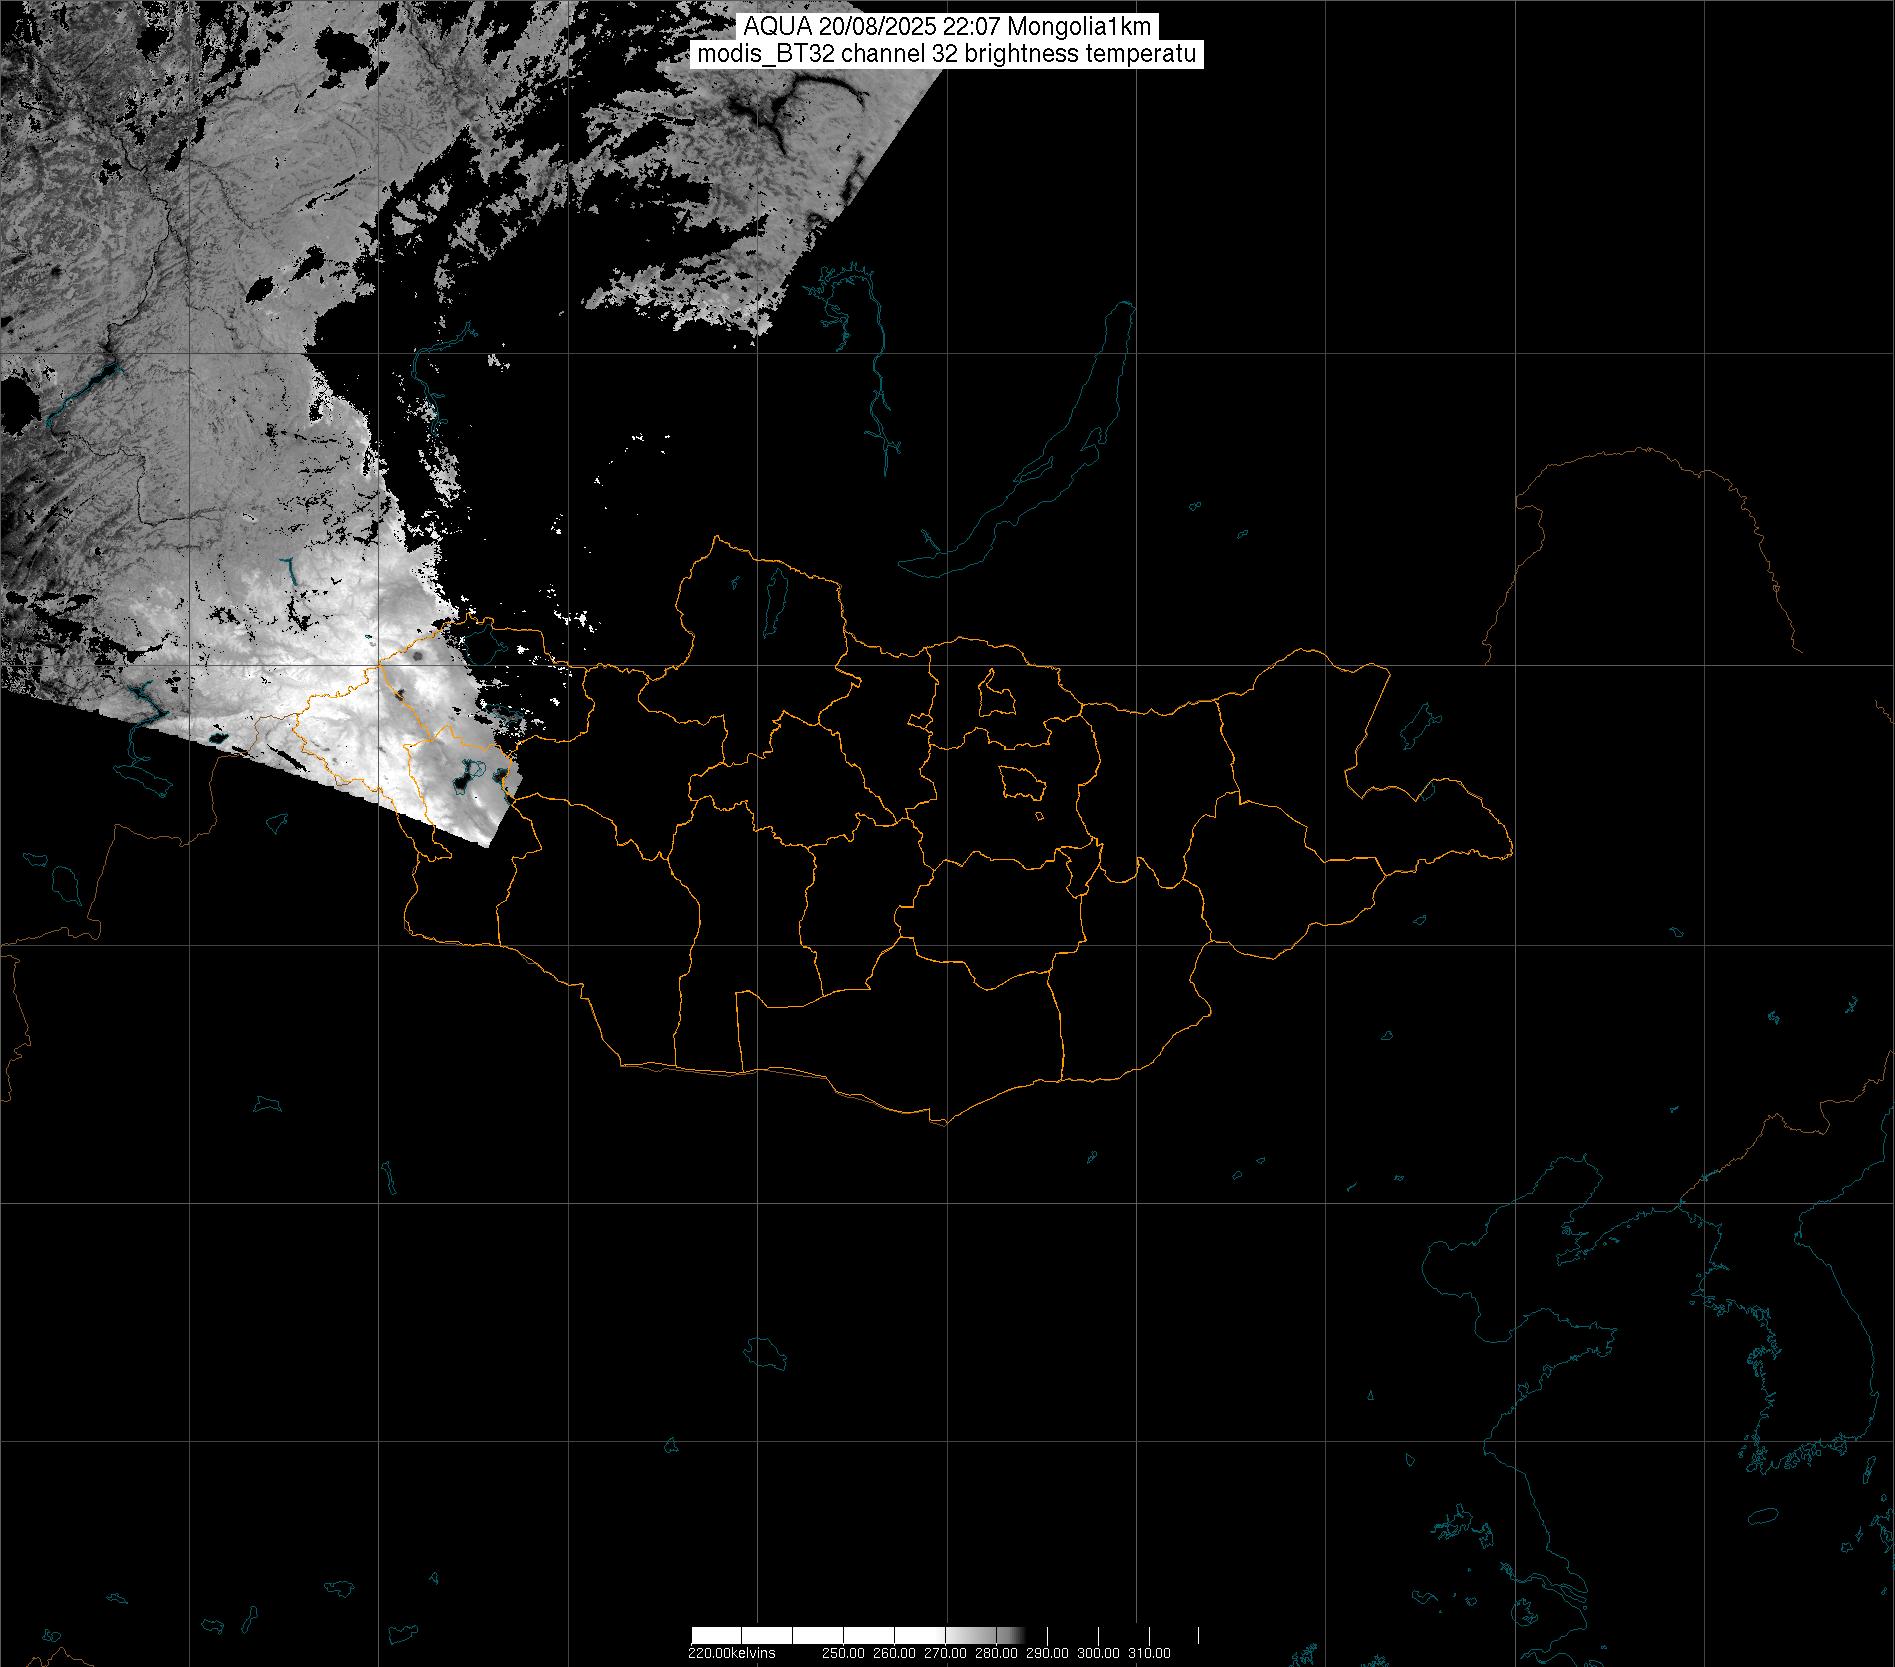Click the '250.00' colorbar label
This screenshot has width=1895, height=1667.
[844, 1653]
